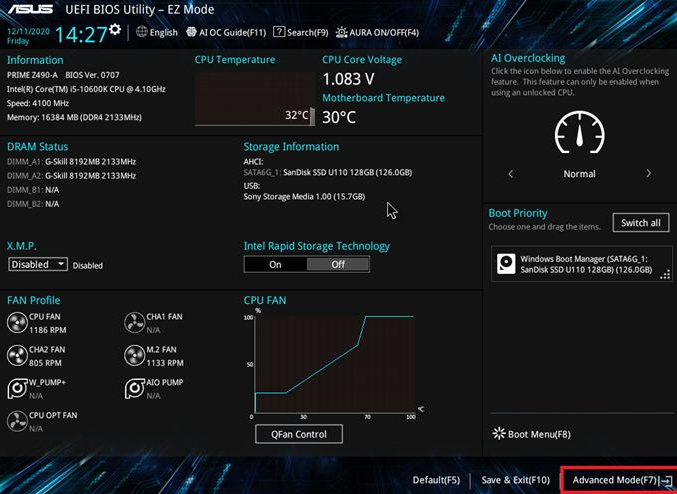Click the Speed: 4100 MHz line
Image resolution: width=677 pixels, height=494 pixels.
[x=38, y=103]
